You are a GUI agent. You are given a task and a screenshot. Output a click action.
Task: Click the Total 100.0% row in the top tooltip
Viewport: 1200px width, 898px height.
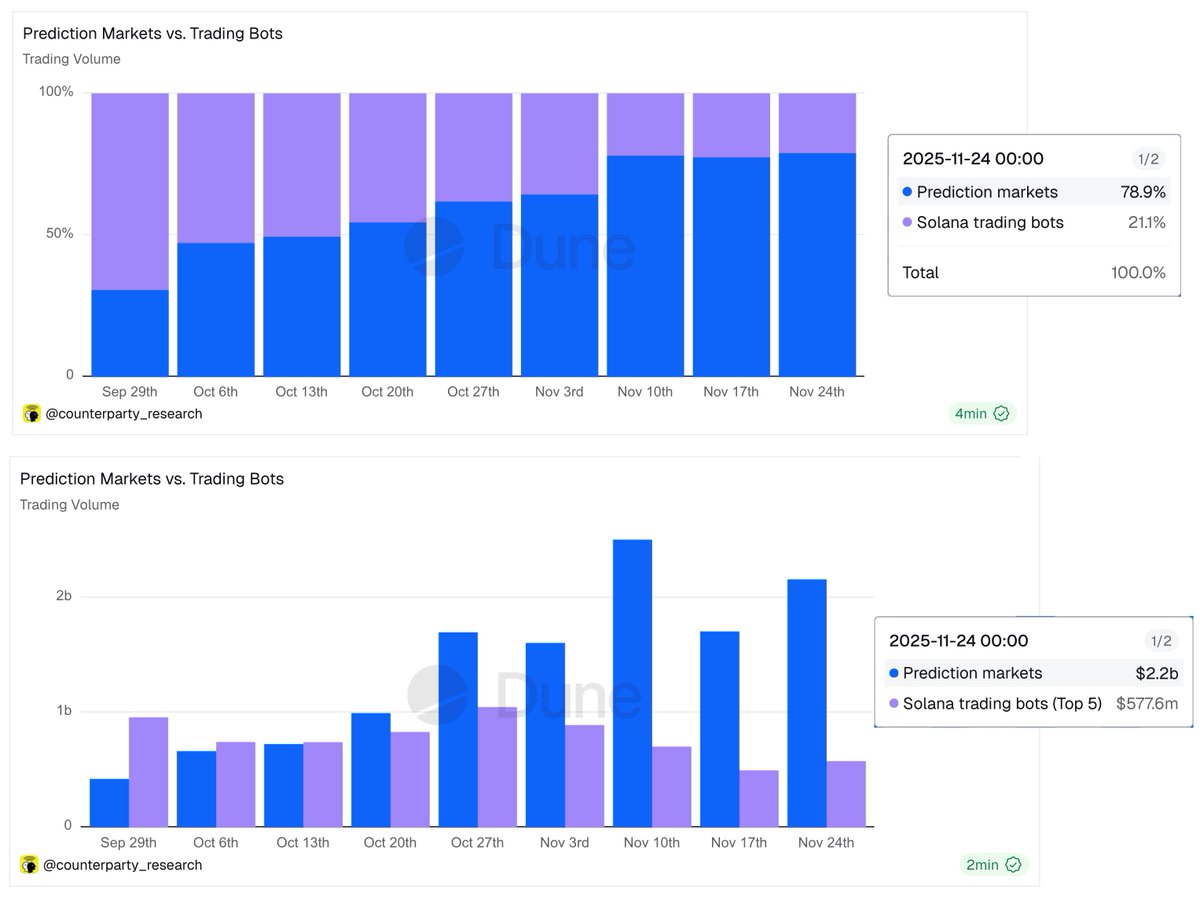click(1033, 273)
